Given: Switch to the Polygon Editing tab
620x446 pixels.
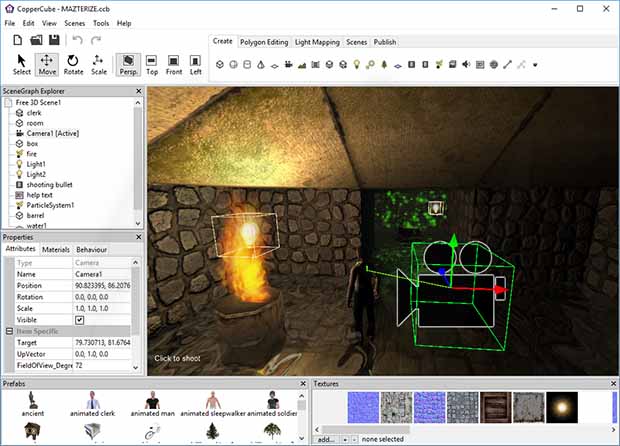Looking at the screenshot, I should pos(264,42).
